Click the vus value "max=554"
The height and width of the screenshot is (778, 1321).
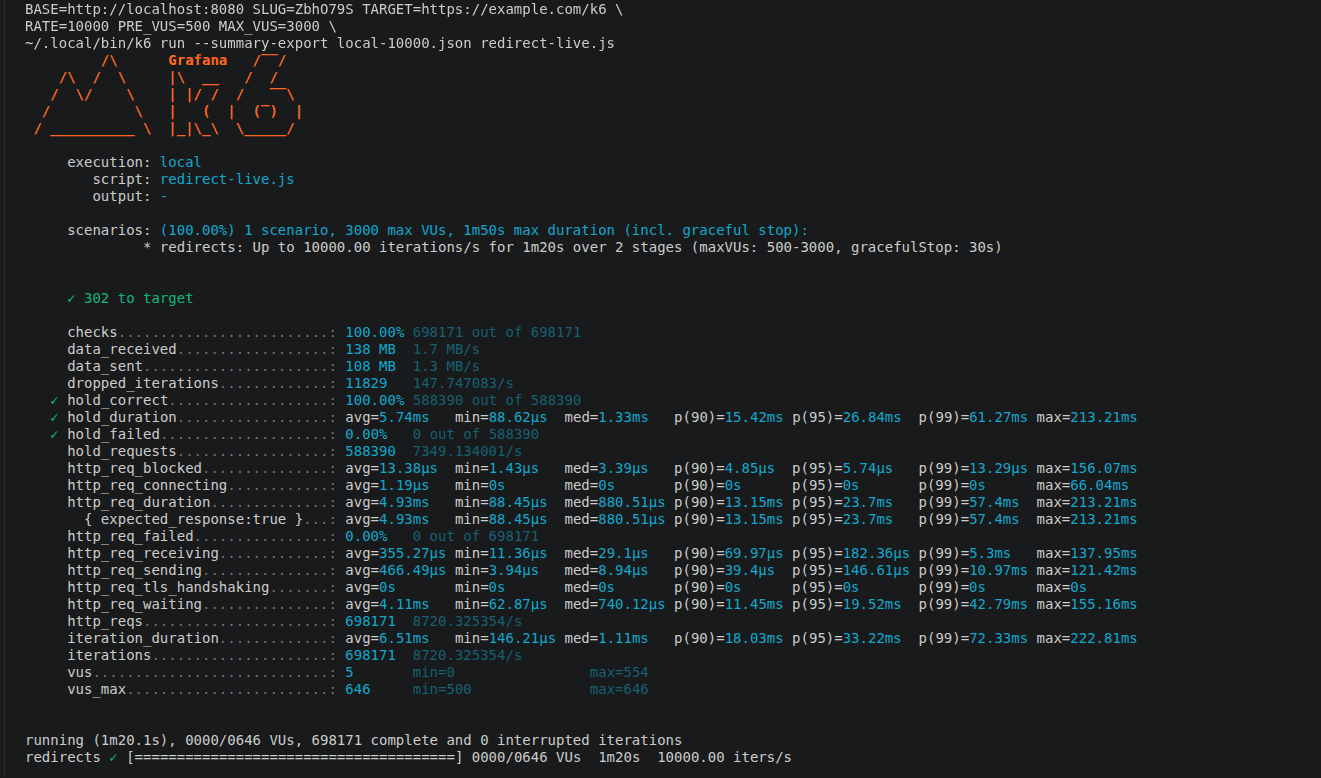(618, 672)
